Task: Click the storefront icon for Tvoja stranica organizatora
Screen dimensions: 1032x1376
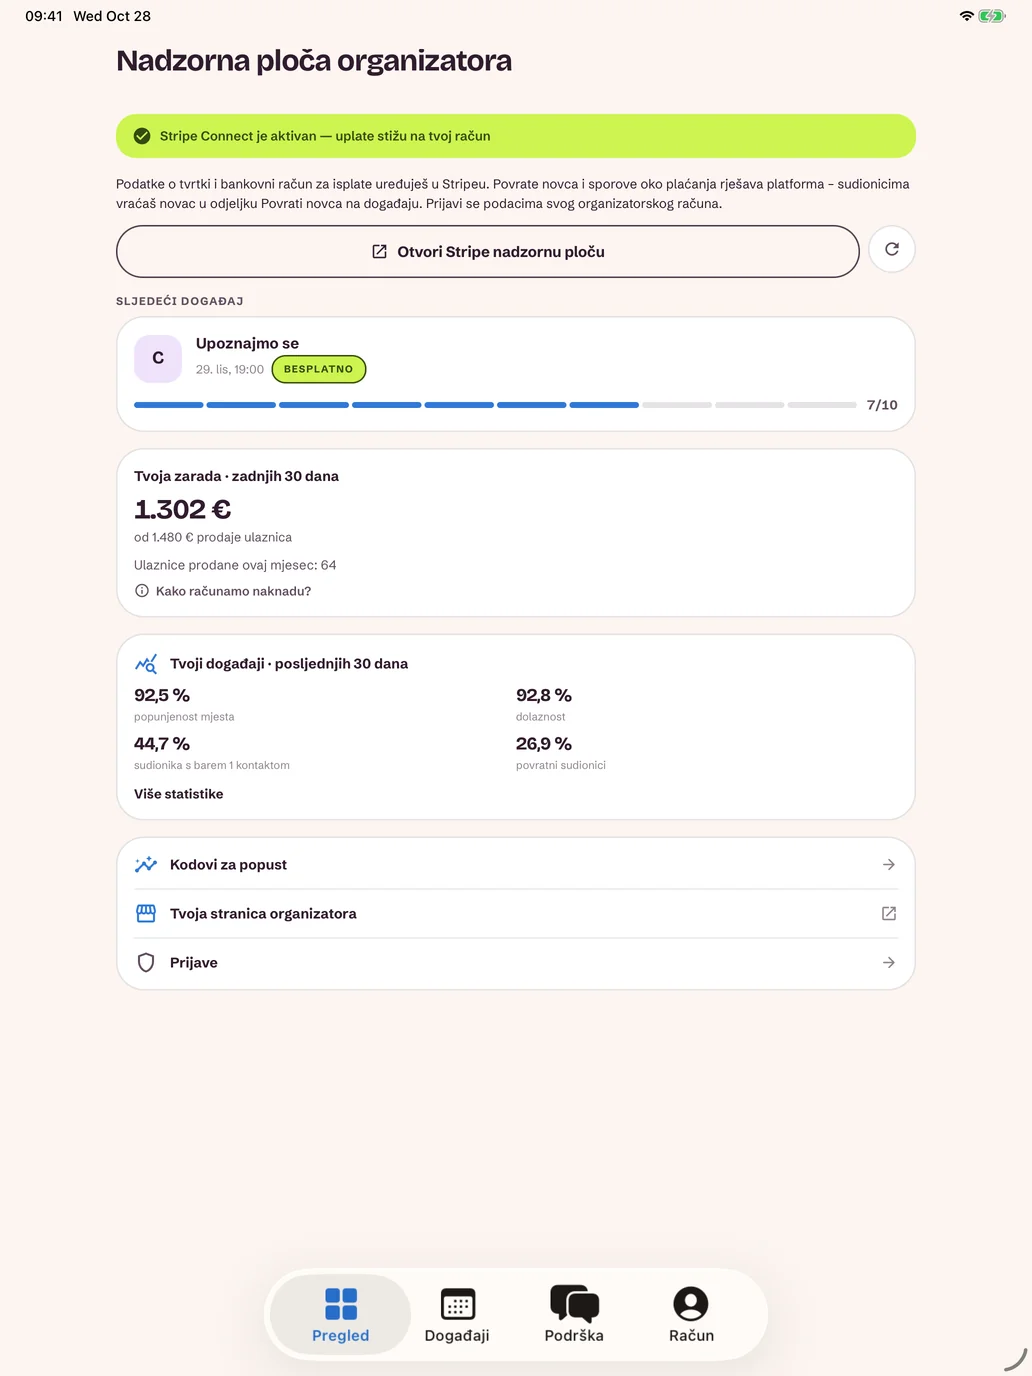Action: (x=146, y=914)
